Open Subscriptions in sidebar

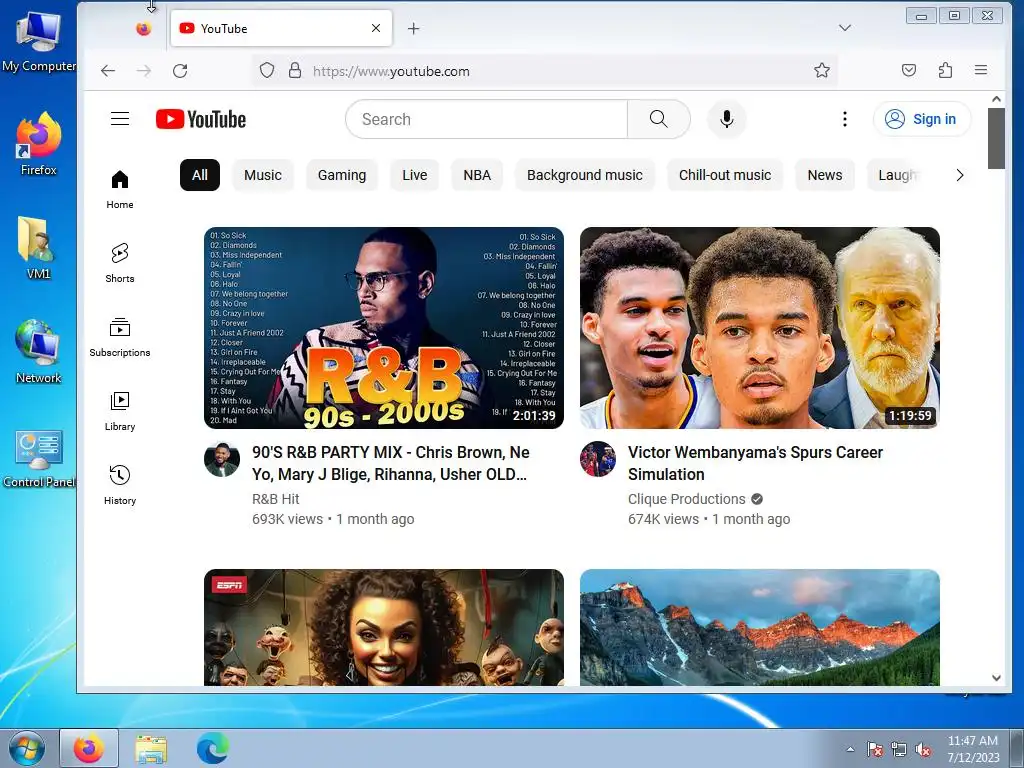[x=120, y=337]
